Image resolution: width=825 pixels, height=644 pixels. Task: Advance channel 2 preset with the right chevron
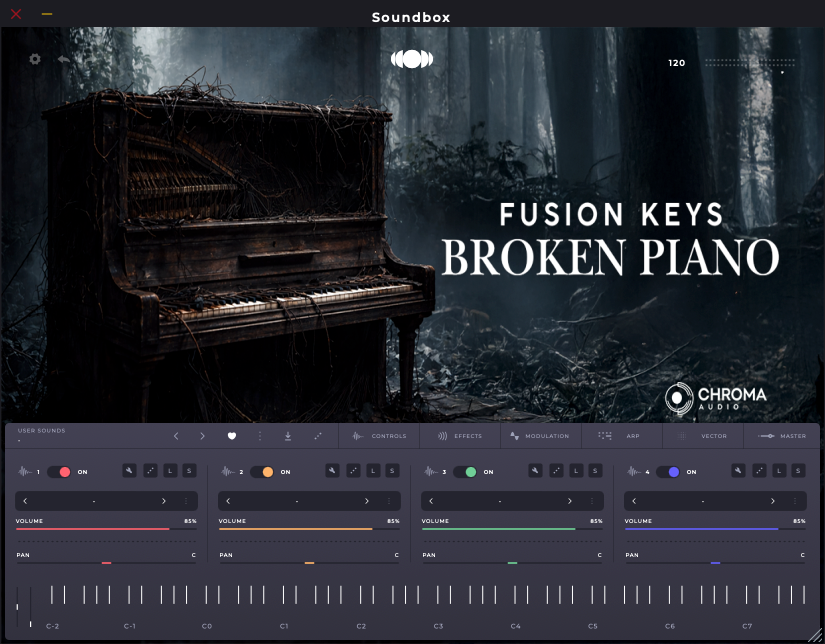(x=365, y=500)
